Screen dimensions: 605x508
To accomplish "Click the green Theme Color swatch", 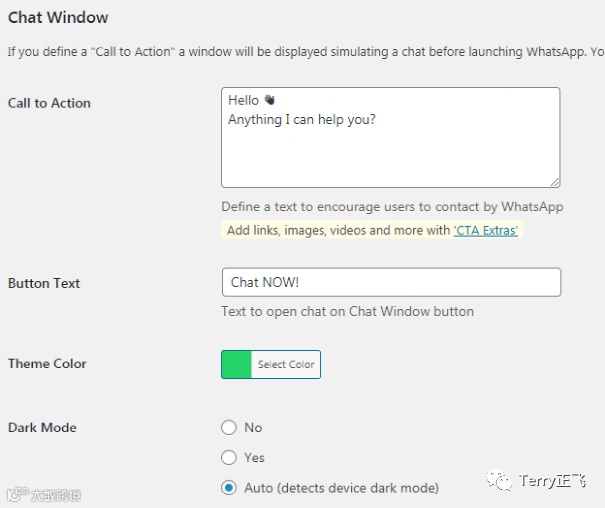I will (236, 364).
